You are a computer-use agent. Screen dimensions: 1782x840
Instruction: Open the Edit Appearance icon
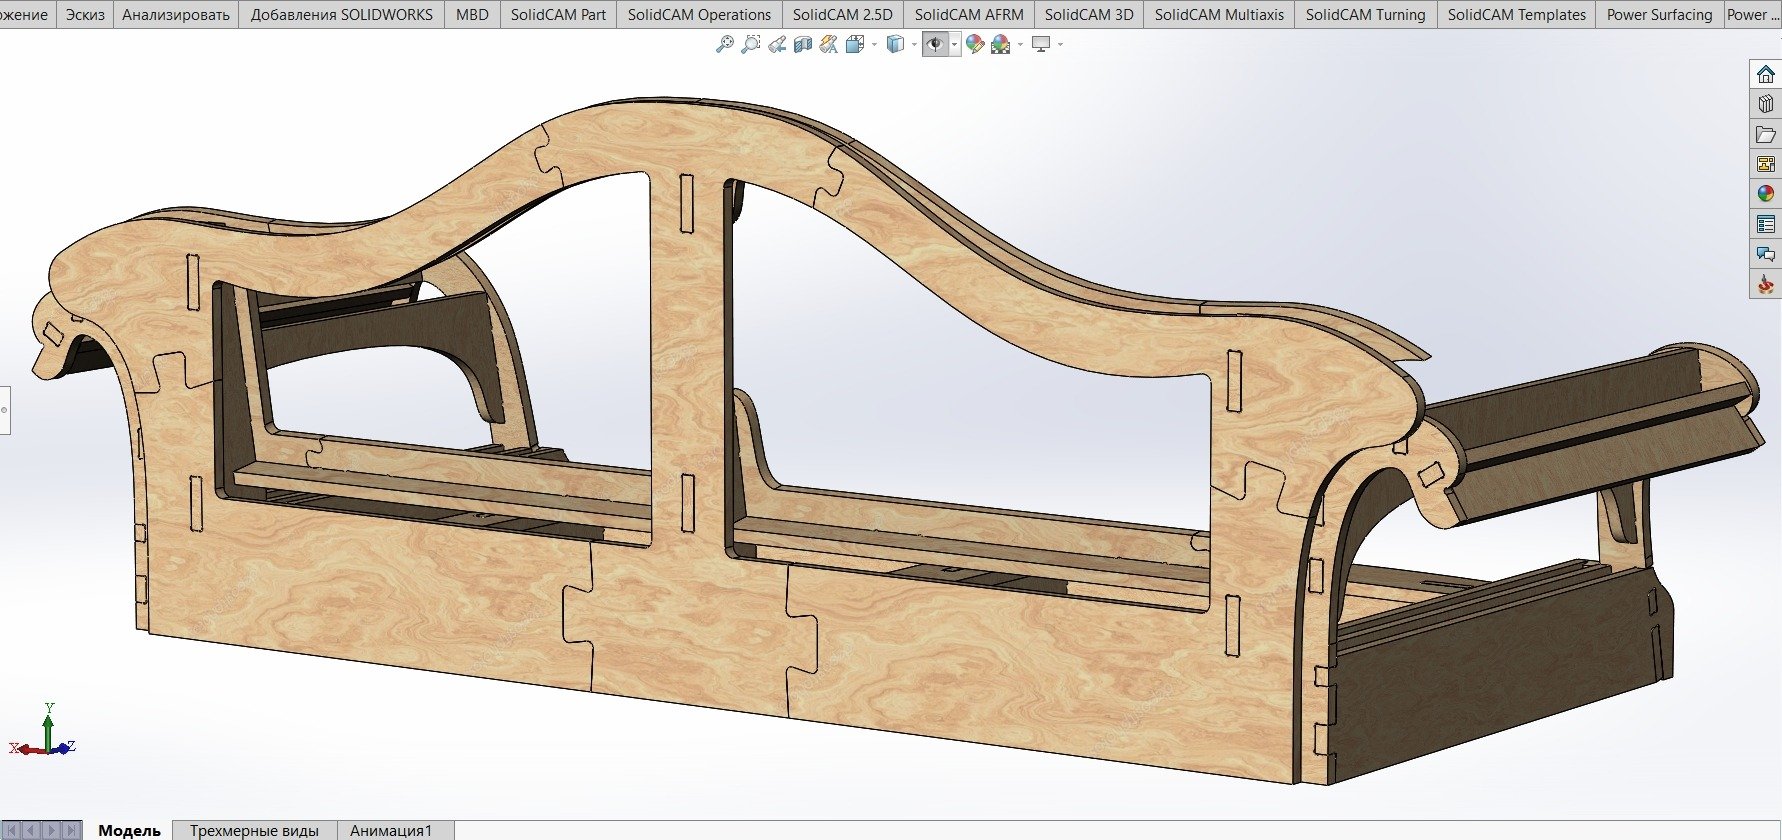click(975, 44)
